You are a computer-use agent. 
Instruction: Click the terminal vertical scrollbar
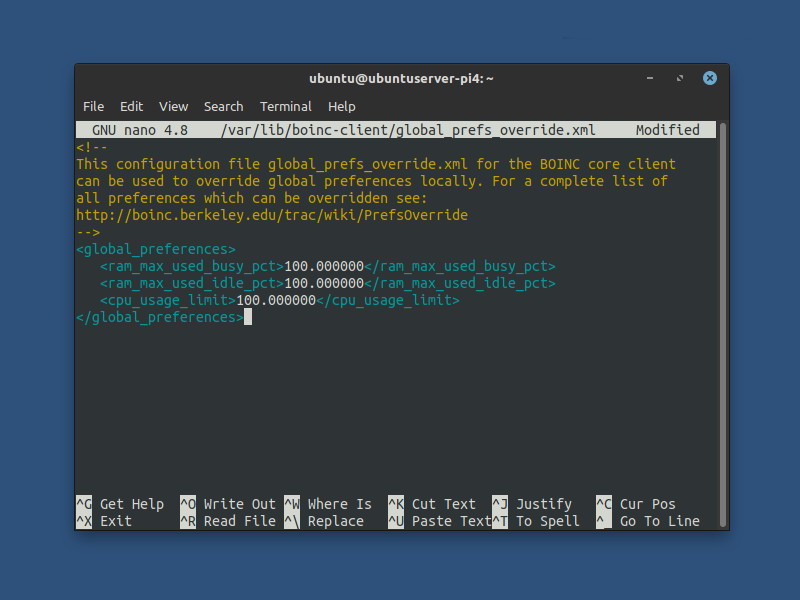pos(722,324)
